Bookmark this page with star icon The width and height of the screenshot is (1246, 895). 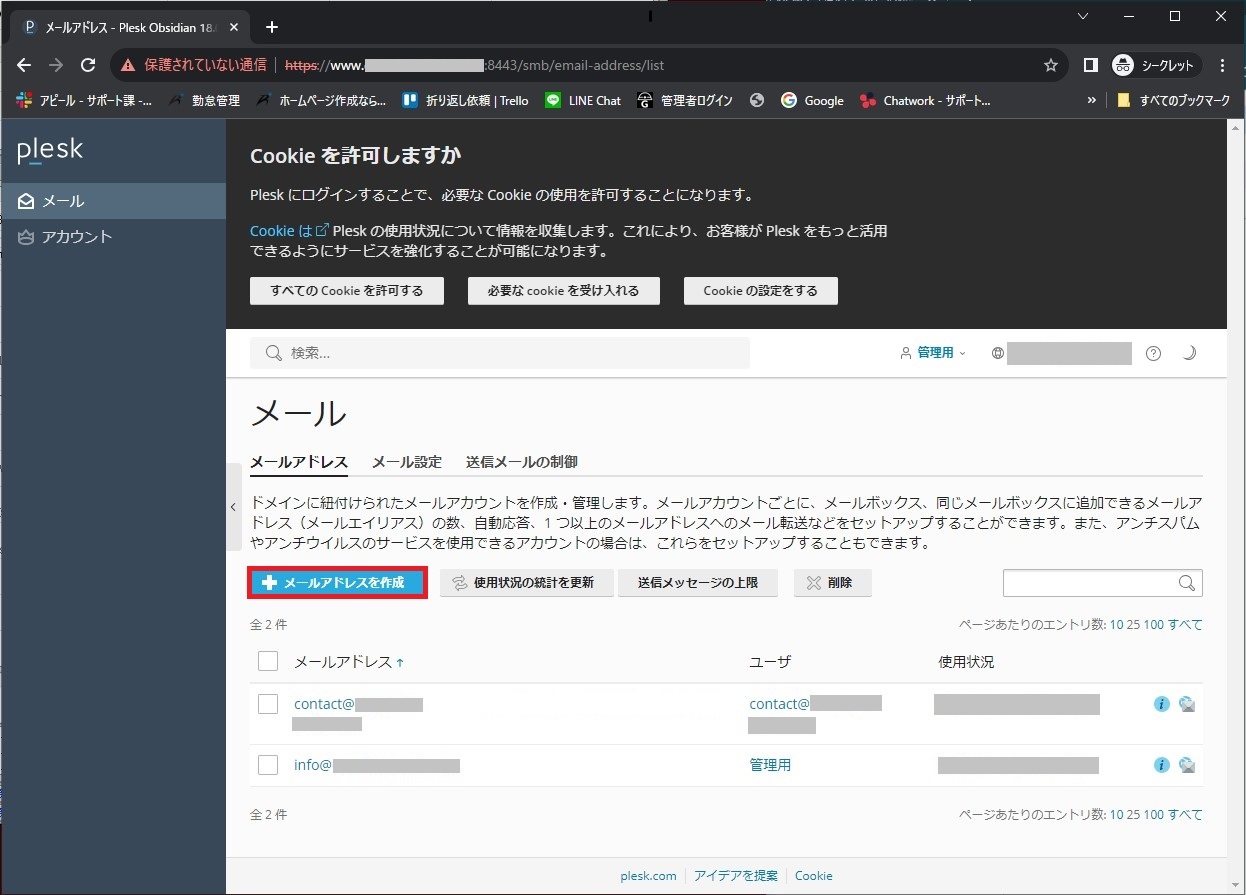tap(1050, 65)
